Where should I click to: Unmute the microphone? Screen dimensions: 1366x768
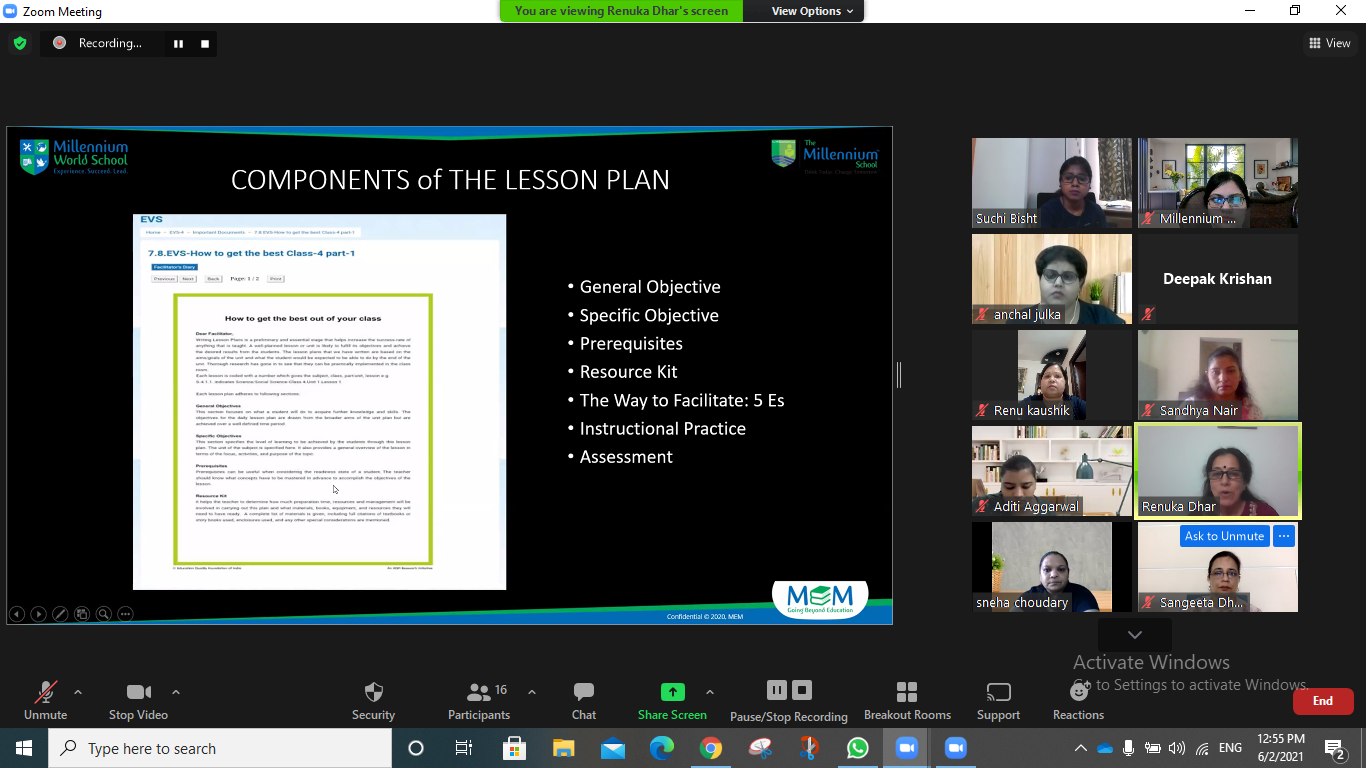45,700
